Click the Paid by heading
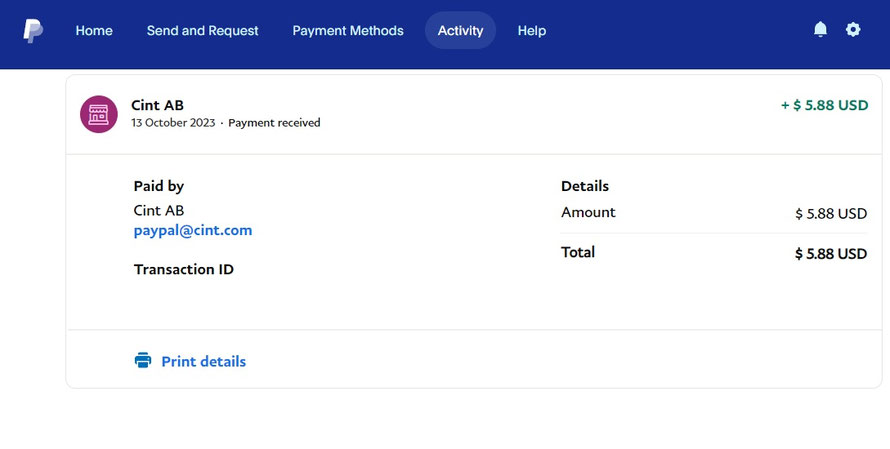 [159, 186]
